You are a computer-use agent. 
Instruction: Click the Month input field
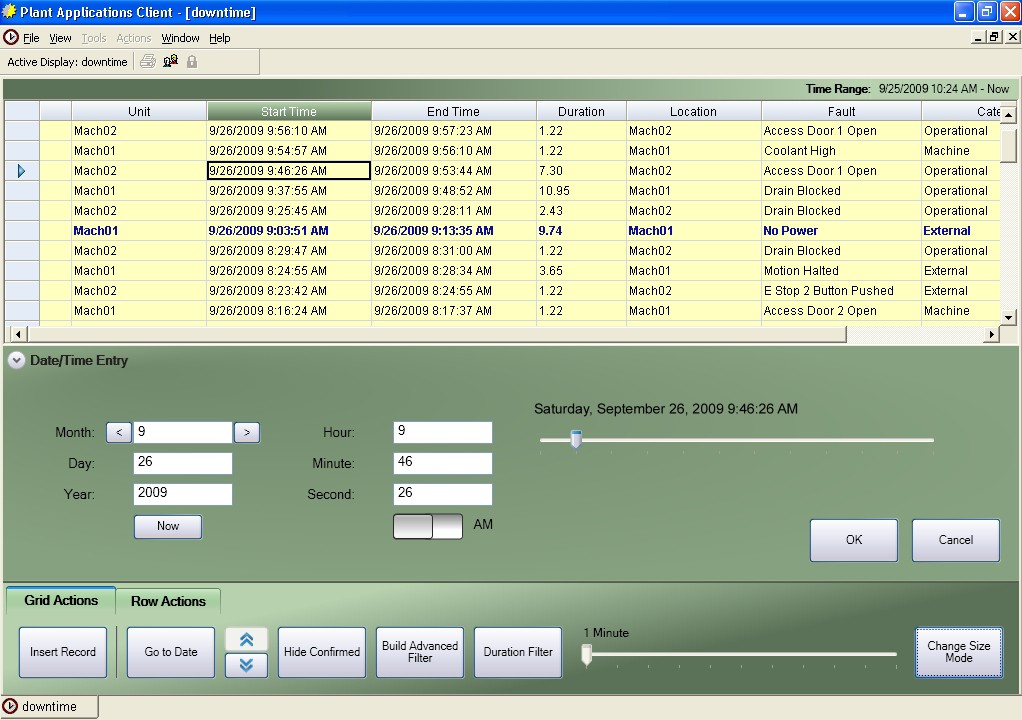pos(182,432)
